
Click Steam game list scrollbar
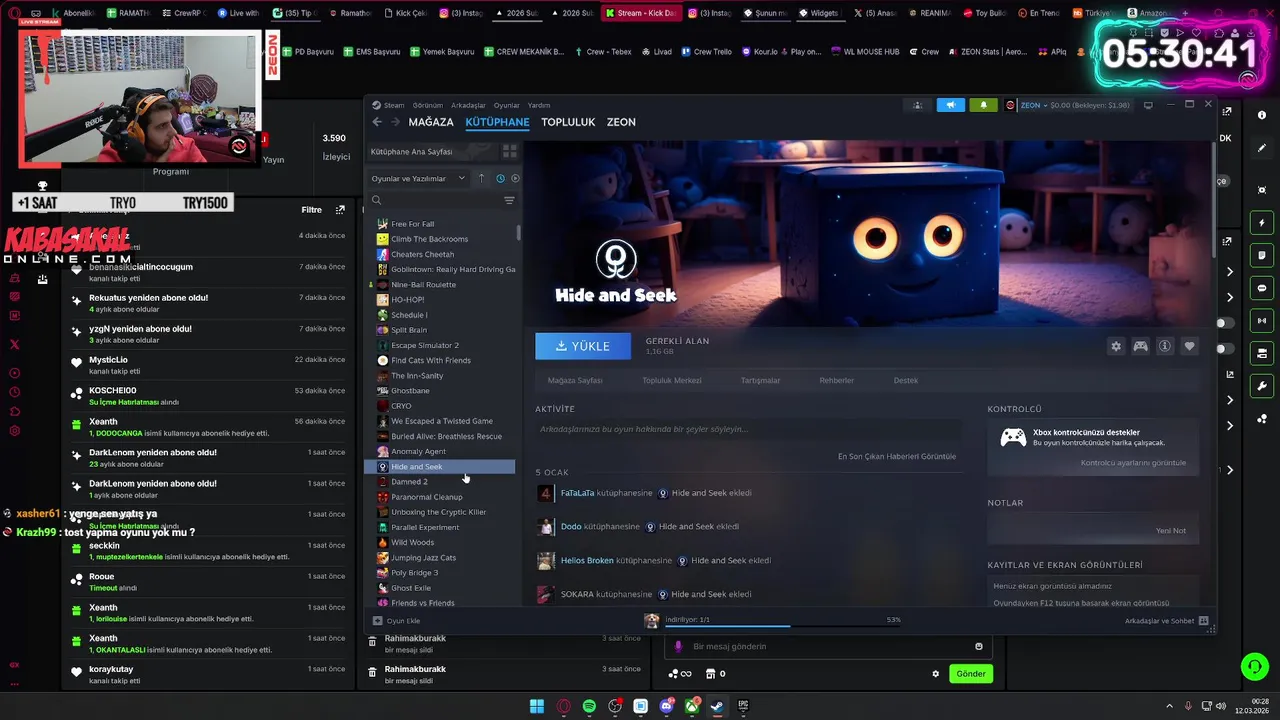pyautogui.click(x=518, y=233)
